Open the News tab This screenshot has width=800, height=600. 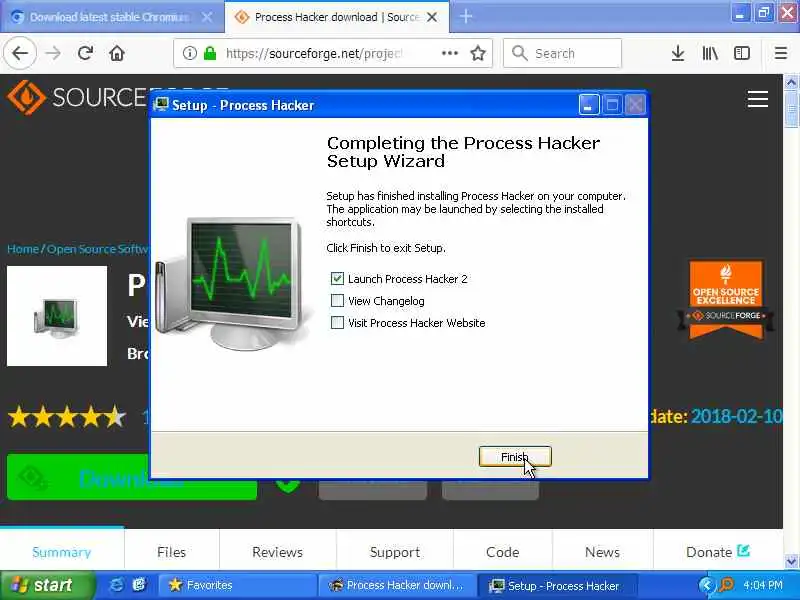[603, 552]
